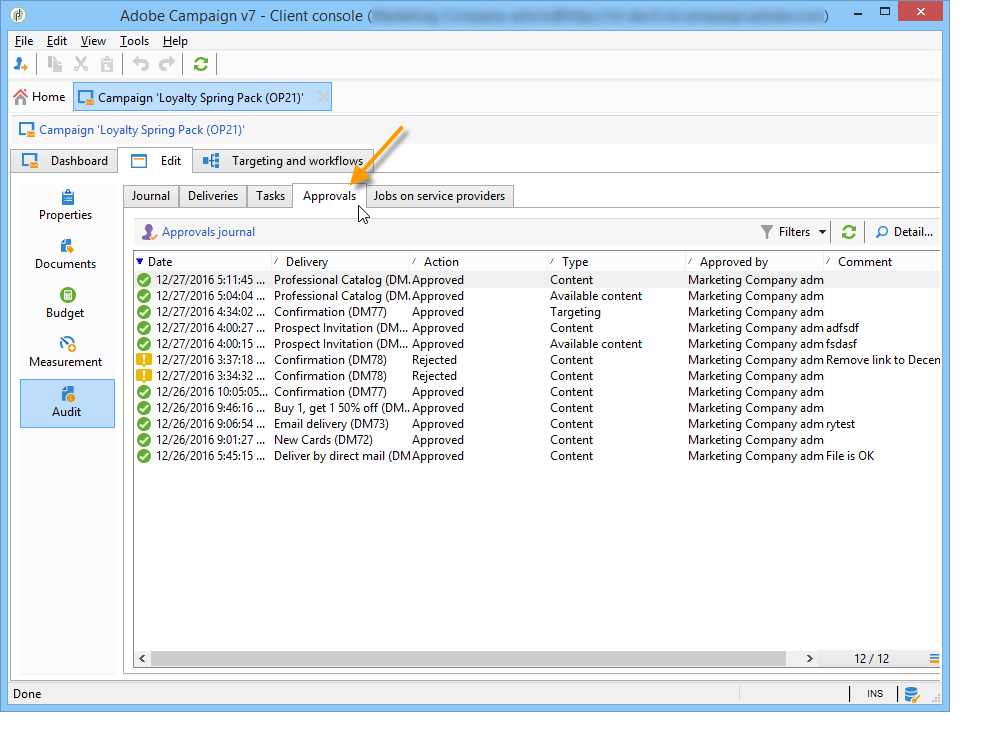Click the Approvals journal link
Image resolution: width=981 pixels, height=746 pixels.
208,232
